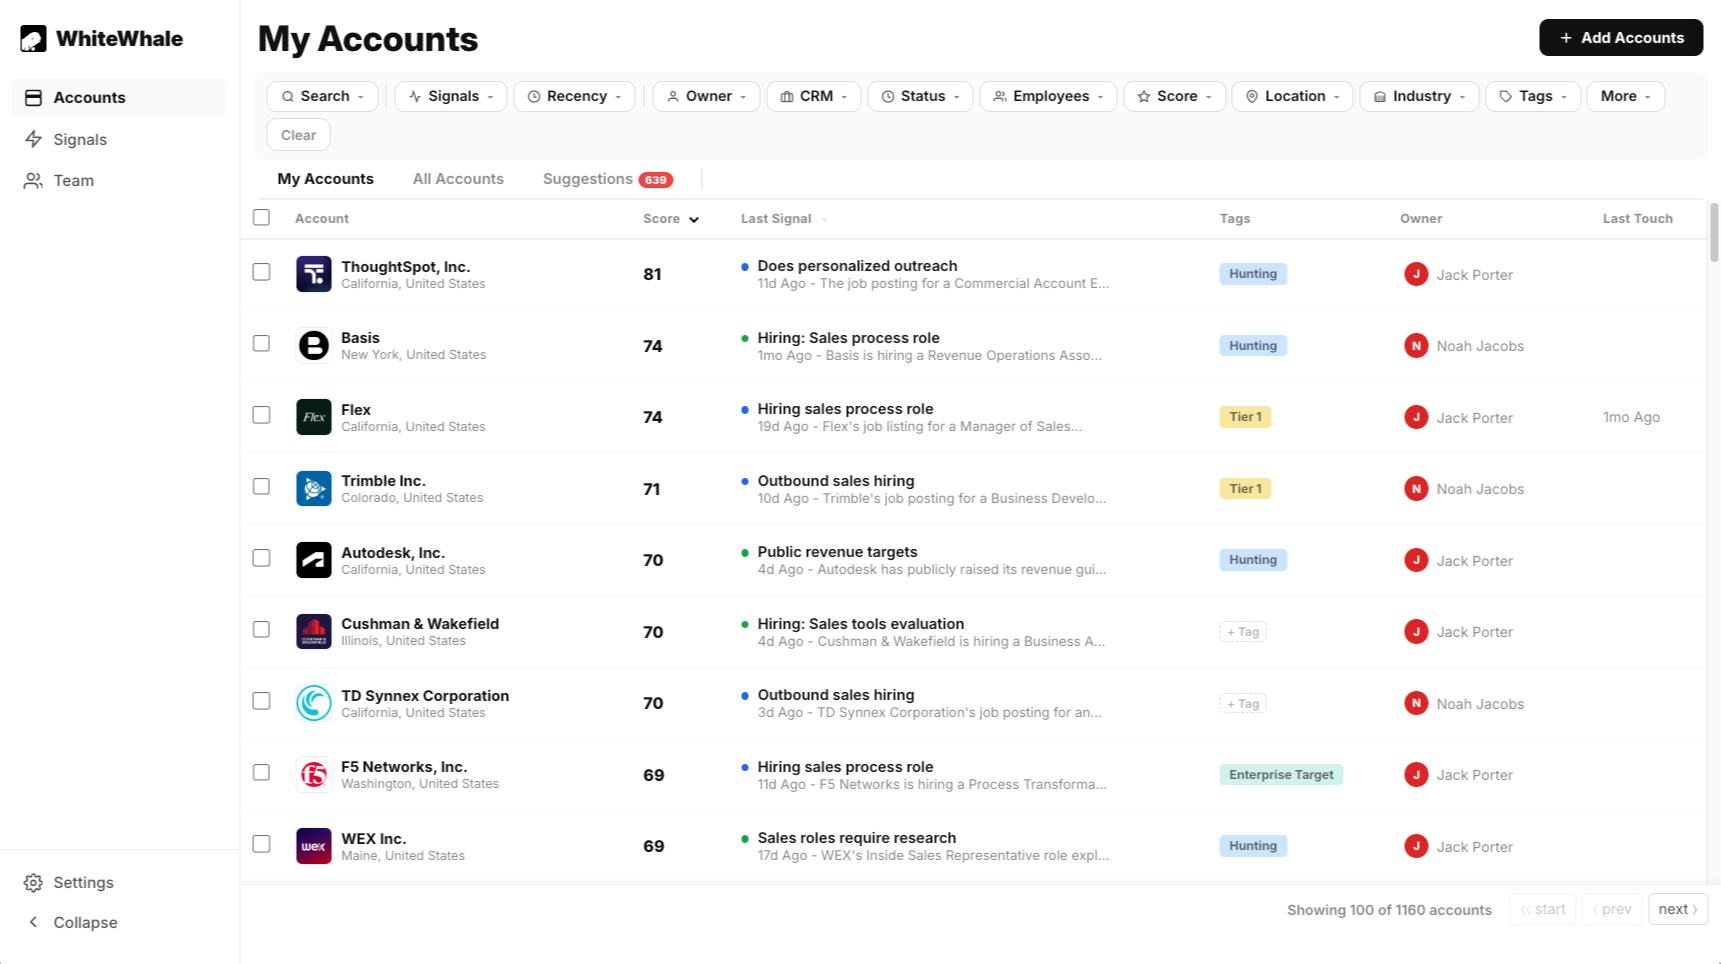Open Settings from the sidebar
This screenshot has height=964, width=1721.
click(x=119, y=882)
